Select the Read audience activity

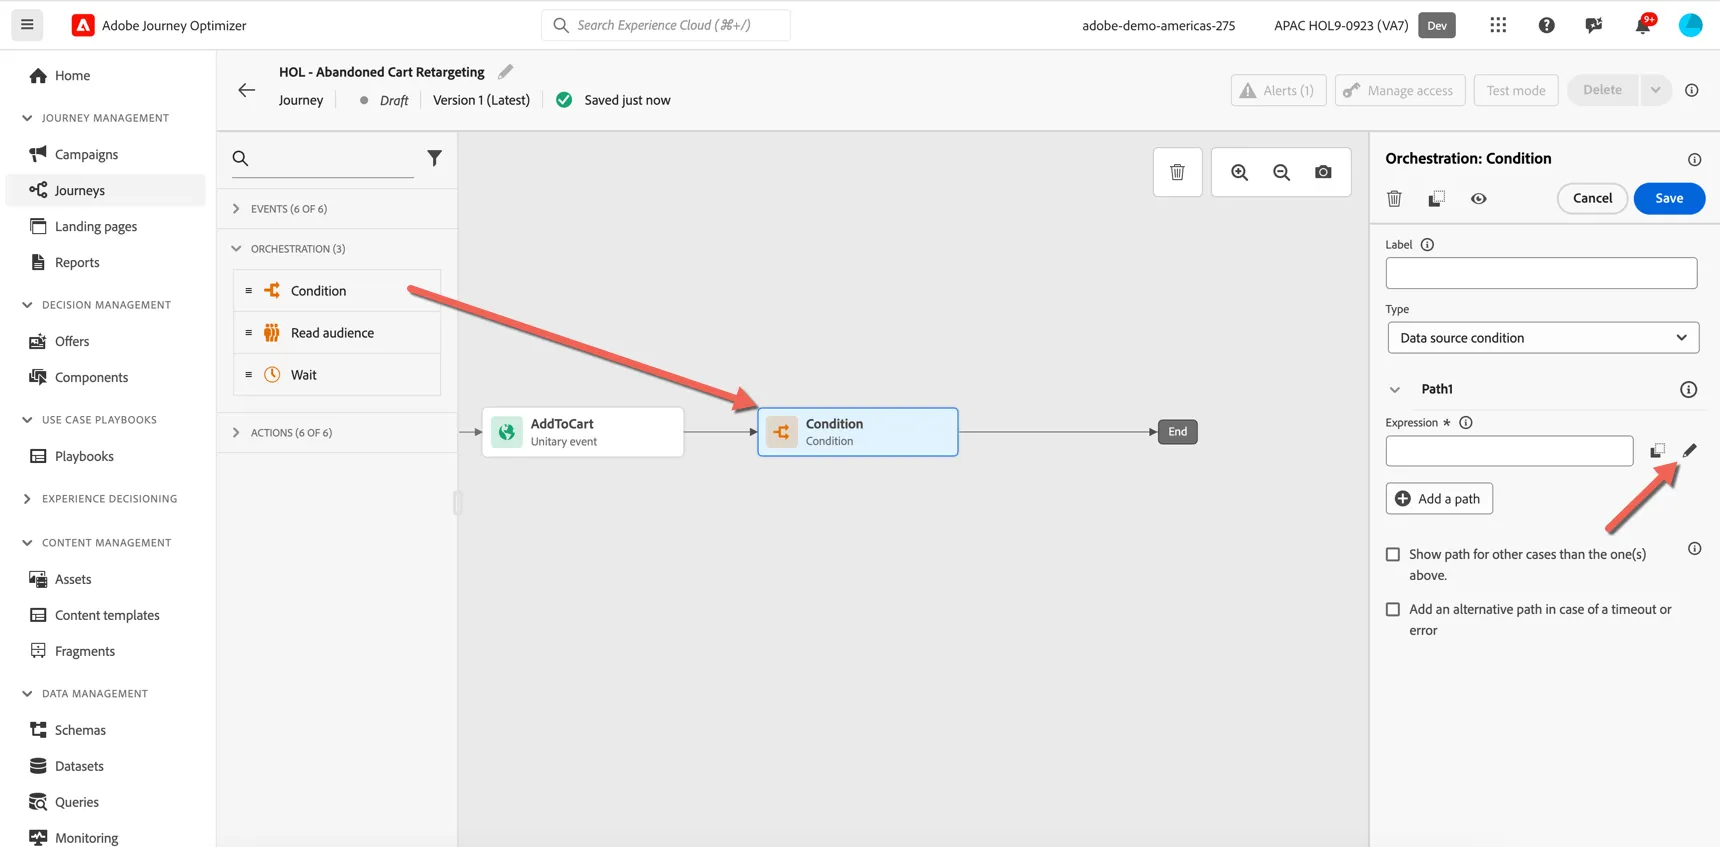pos(337,333)
